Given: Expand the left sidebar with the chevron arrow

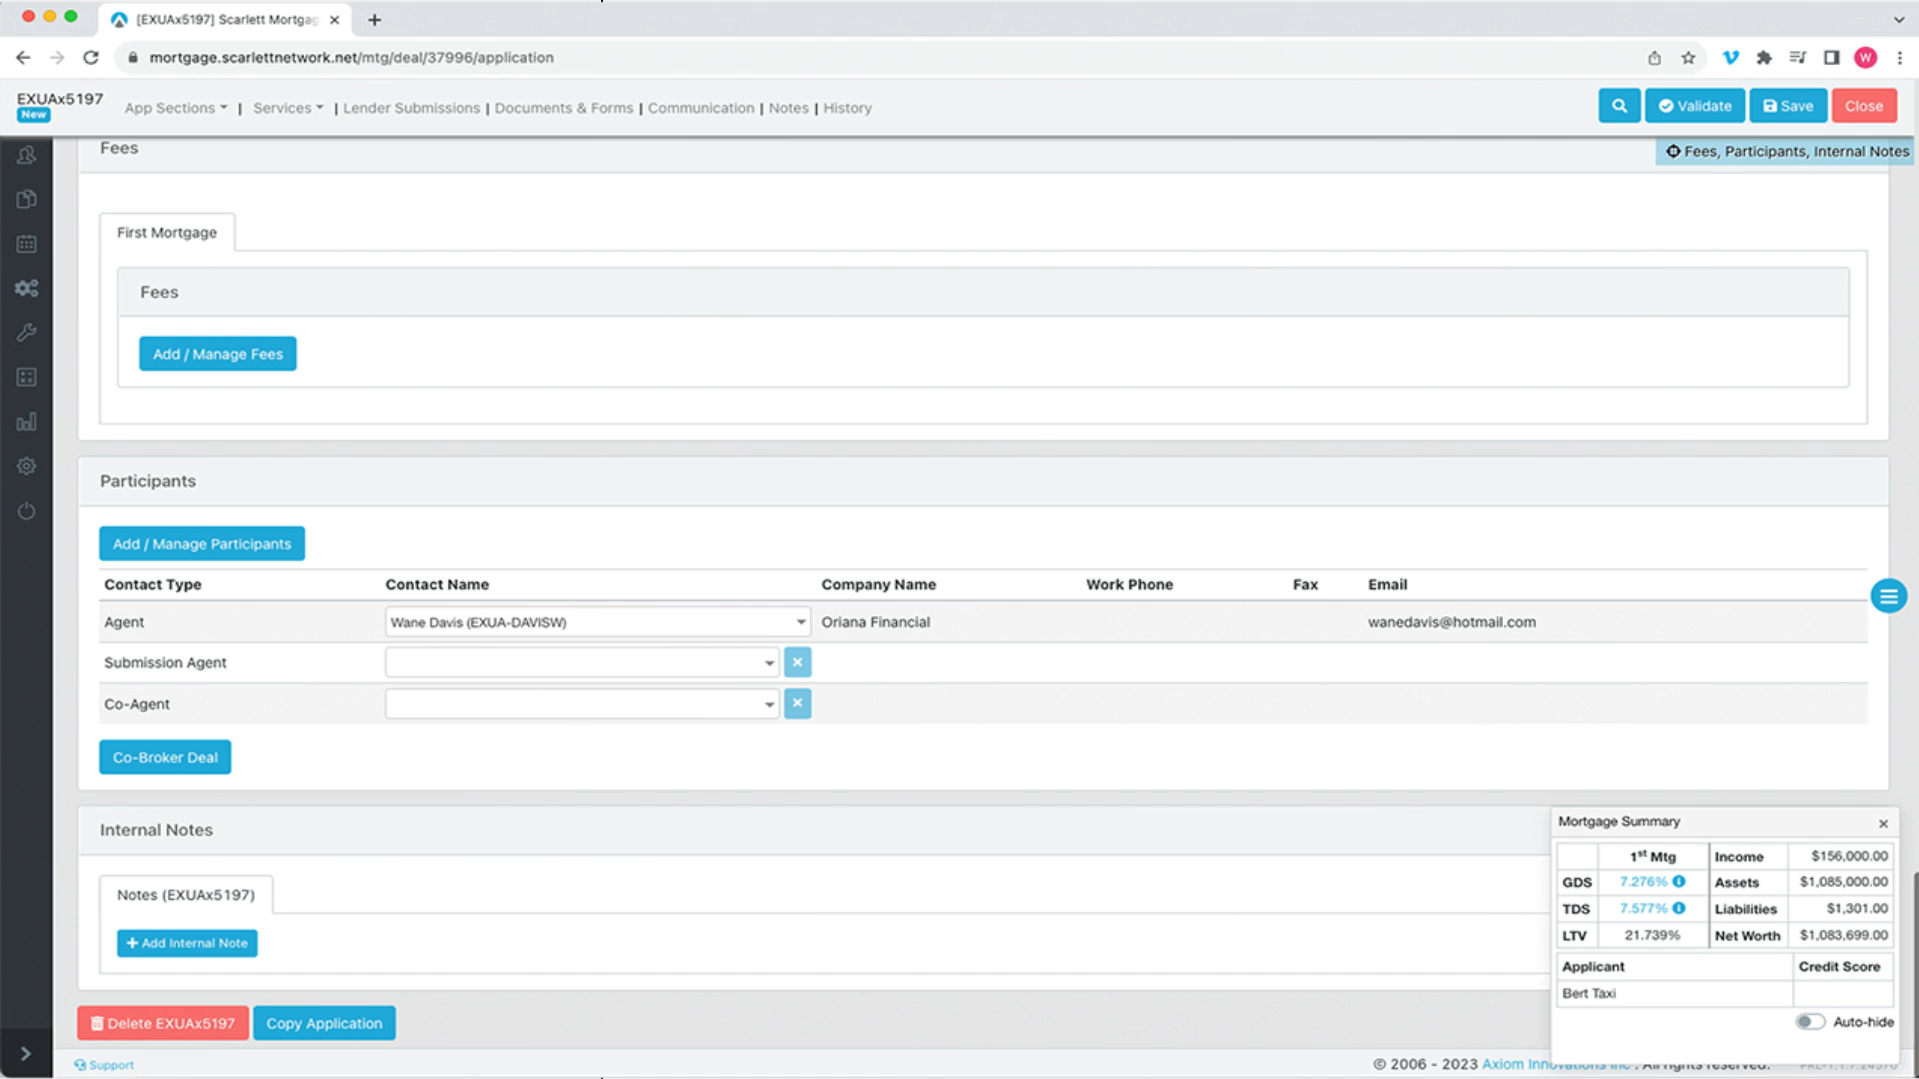Looking at the screenshot, I should coord(26,1053).
